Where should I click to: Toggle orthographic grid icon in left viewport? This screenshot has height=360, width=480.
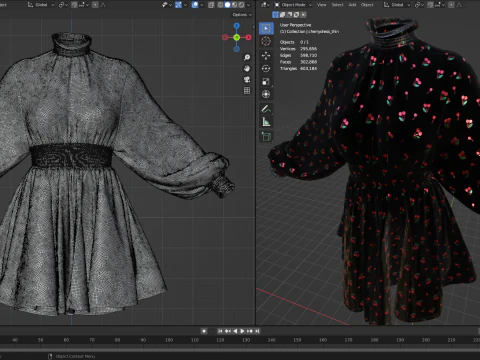pyautogui.click(x=247, y=90)
